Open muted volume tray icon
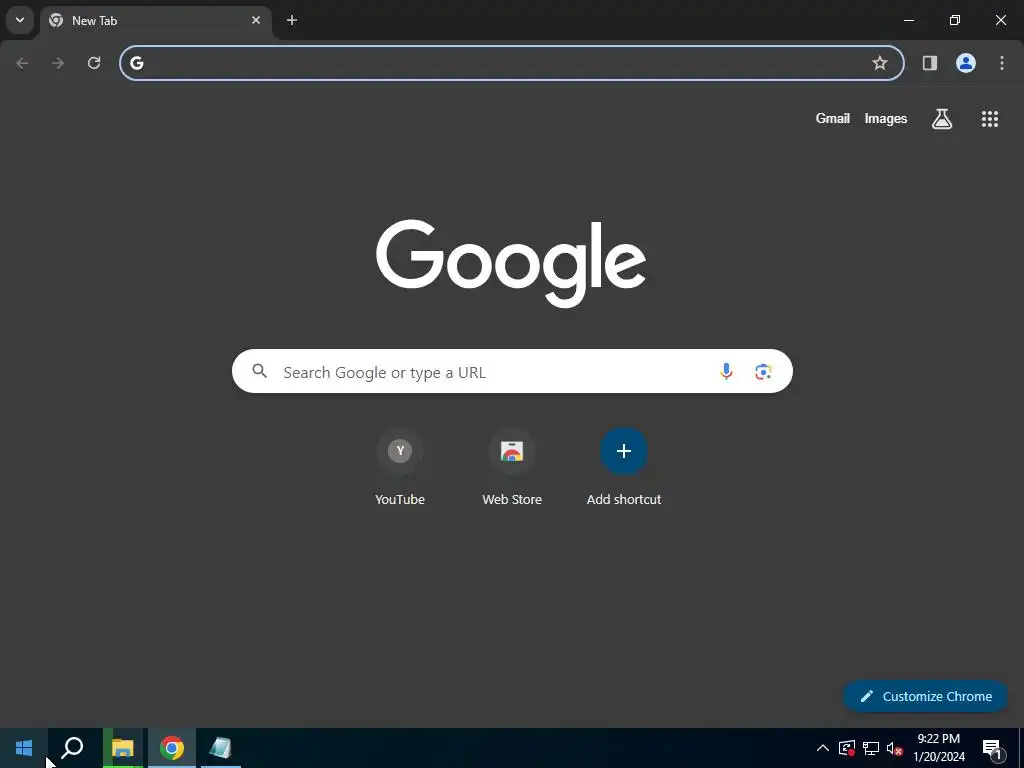Viewport: 1024px width, 768px height. point(895,748)
